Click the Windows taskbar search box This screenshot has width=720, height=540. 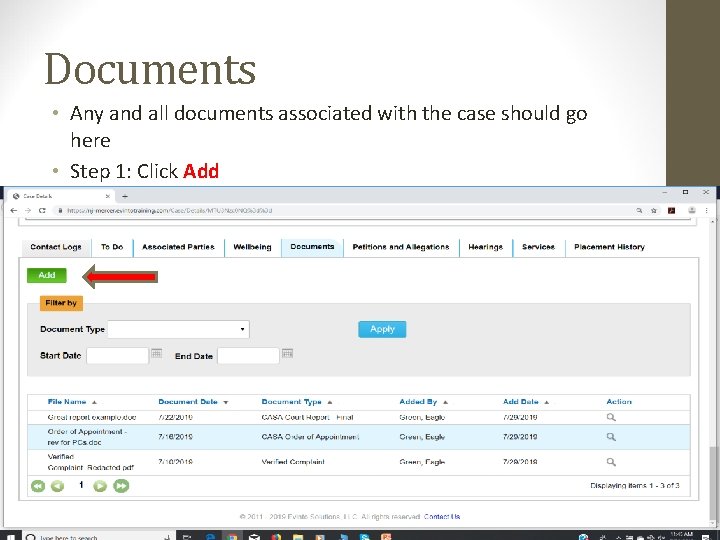pos(94,536)
